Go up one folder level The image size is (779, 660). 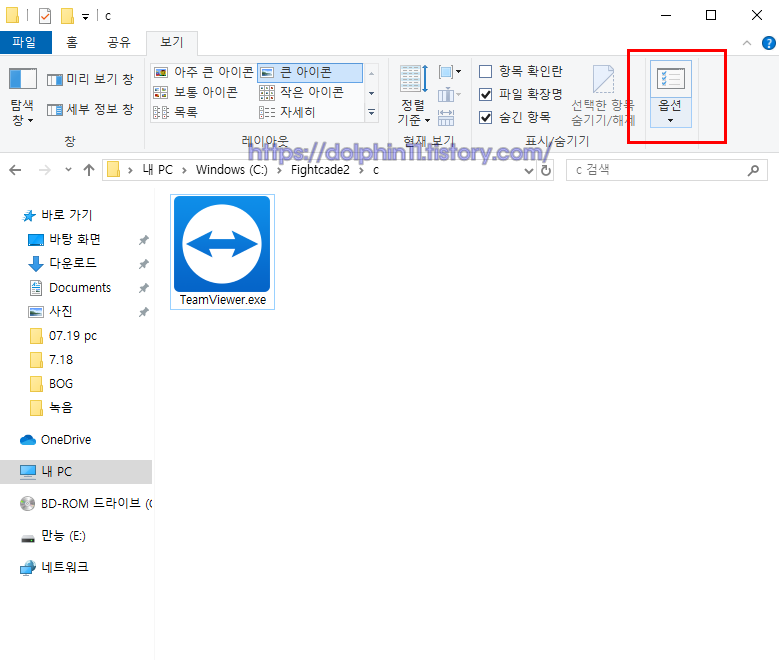point(89,170)
